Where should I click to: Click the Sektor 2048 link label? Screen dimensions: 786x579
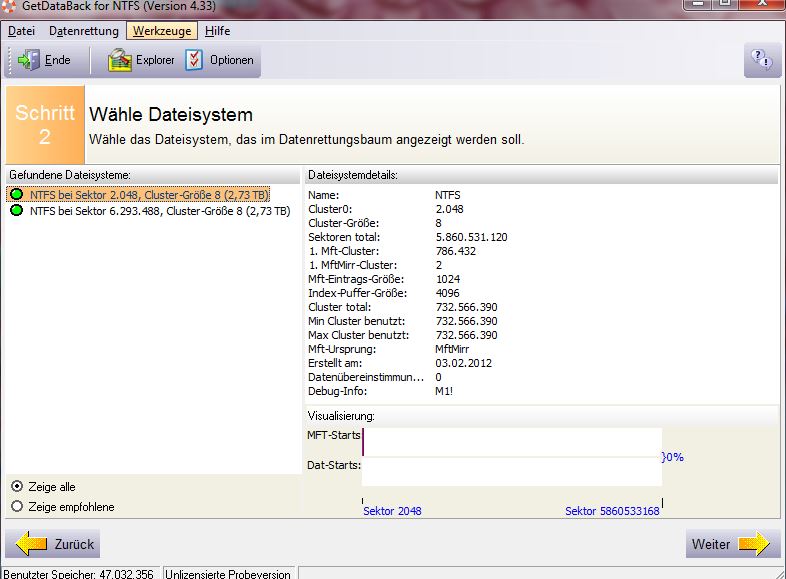pos(392,511)
